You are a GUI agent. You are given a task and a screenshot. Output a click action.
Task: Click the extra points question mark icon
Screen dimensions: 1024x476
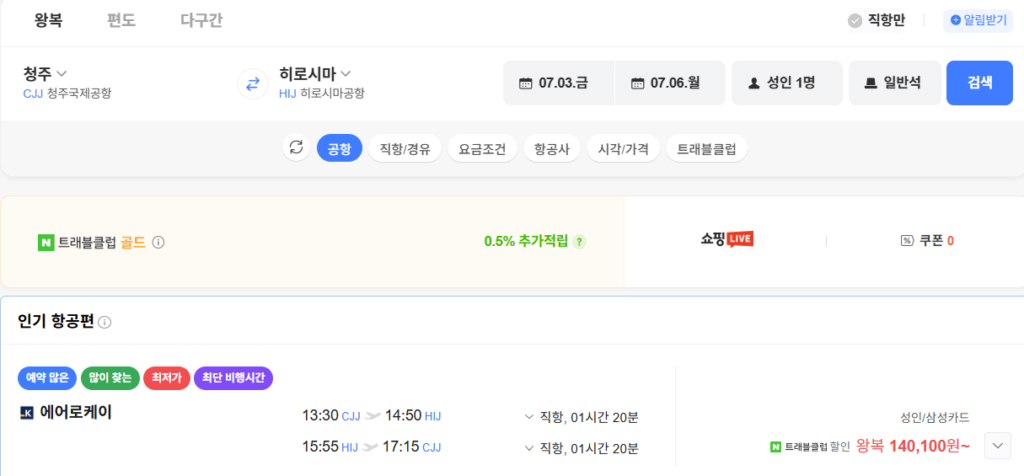(579, 241)
